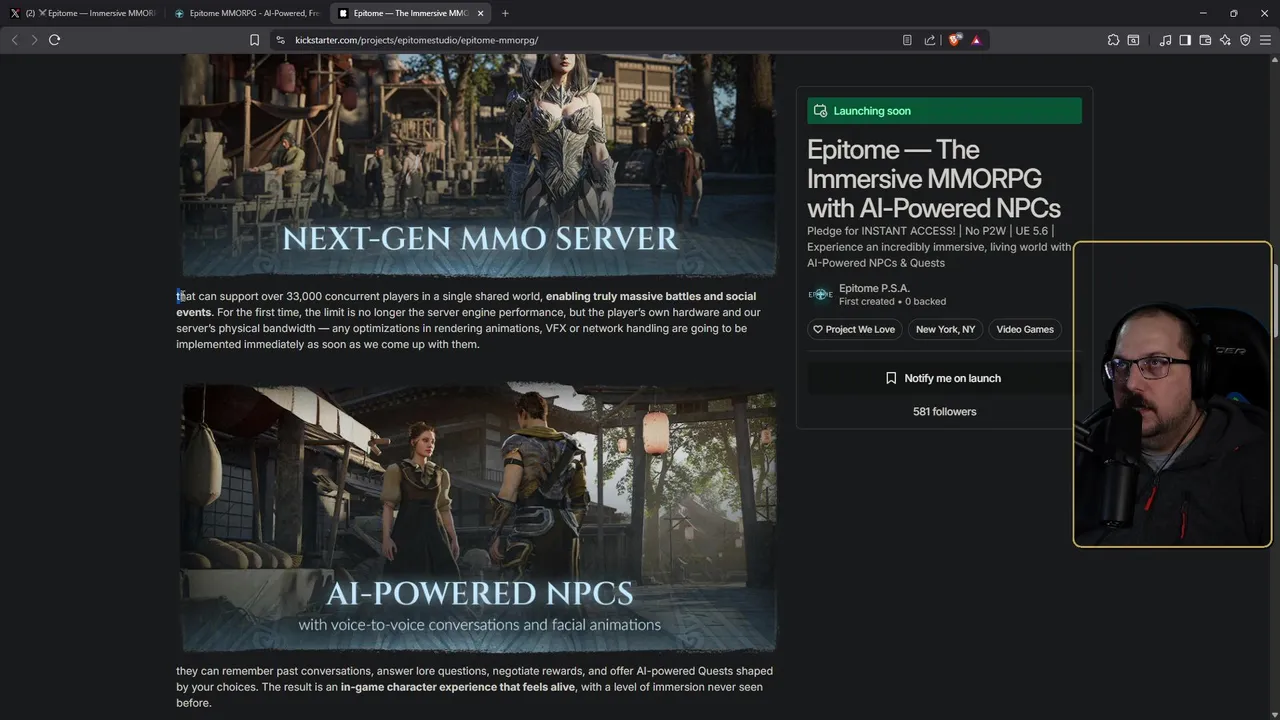Open the extensions puzzle icon
This screenshot has height=720, width=1280.
click(x=1113, y=40)
